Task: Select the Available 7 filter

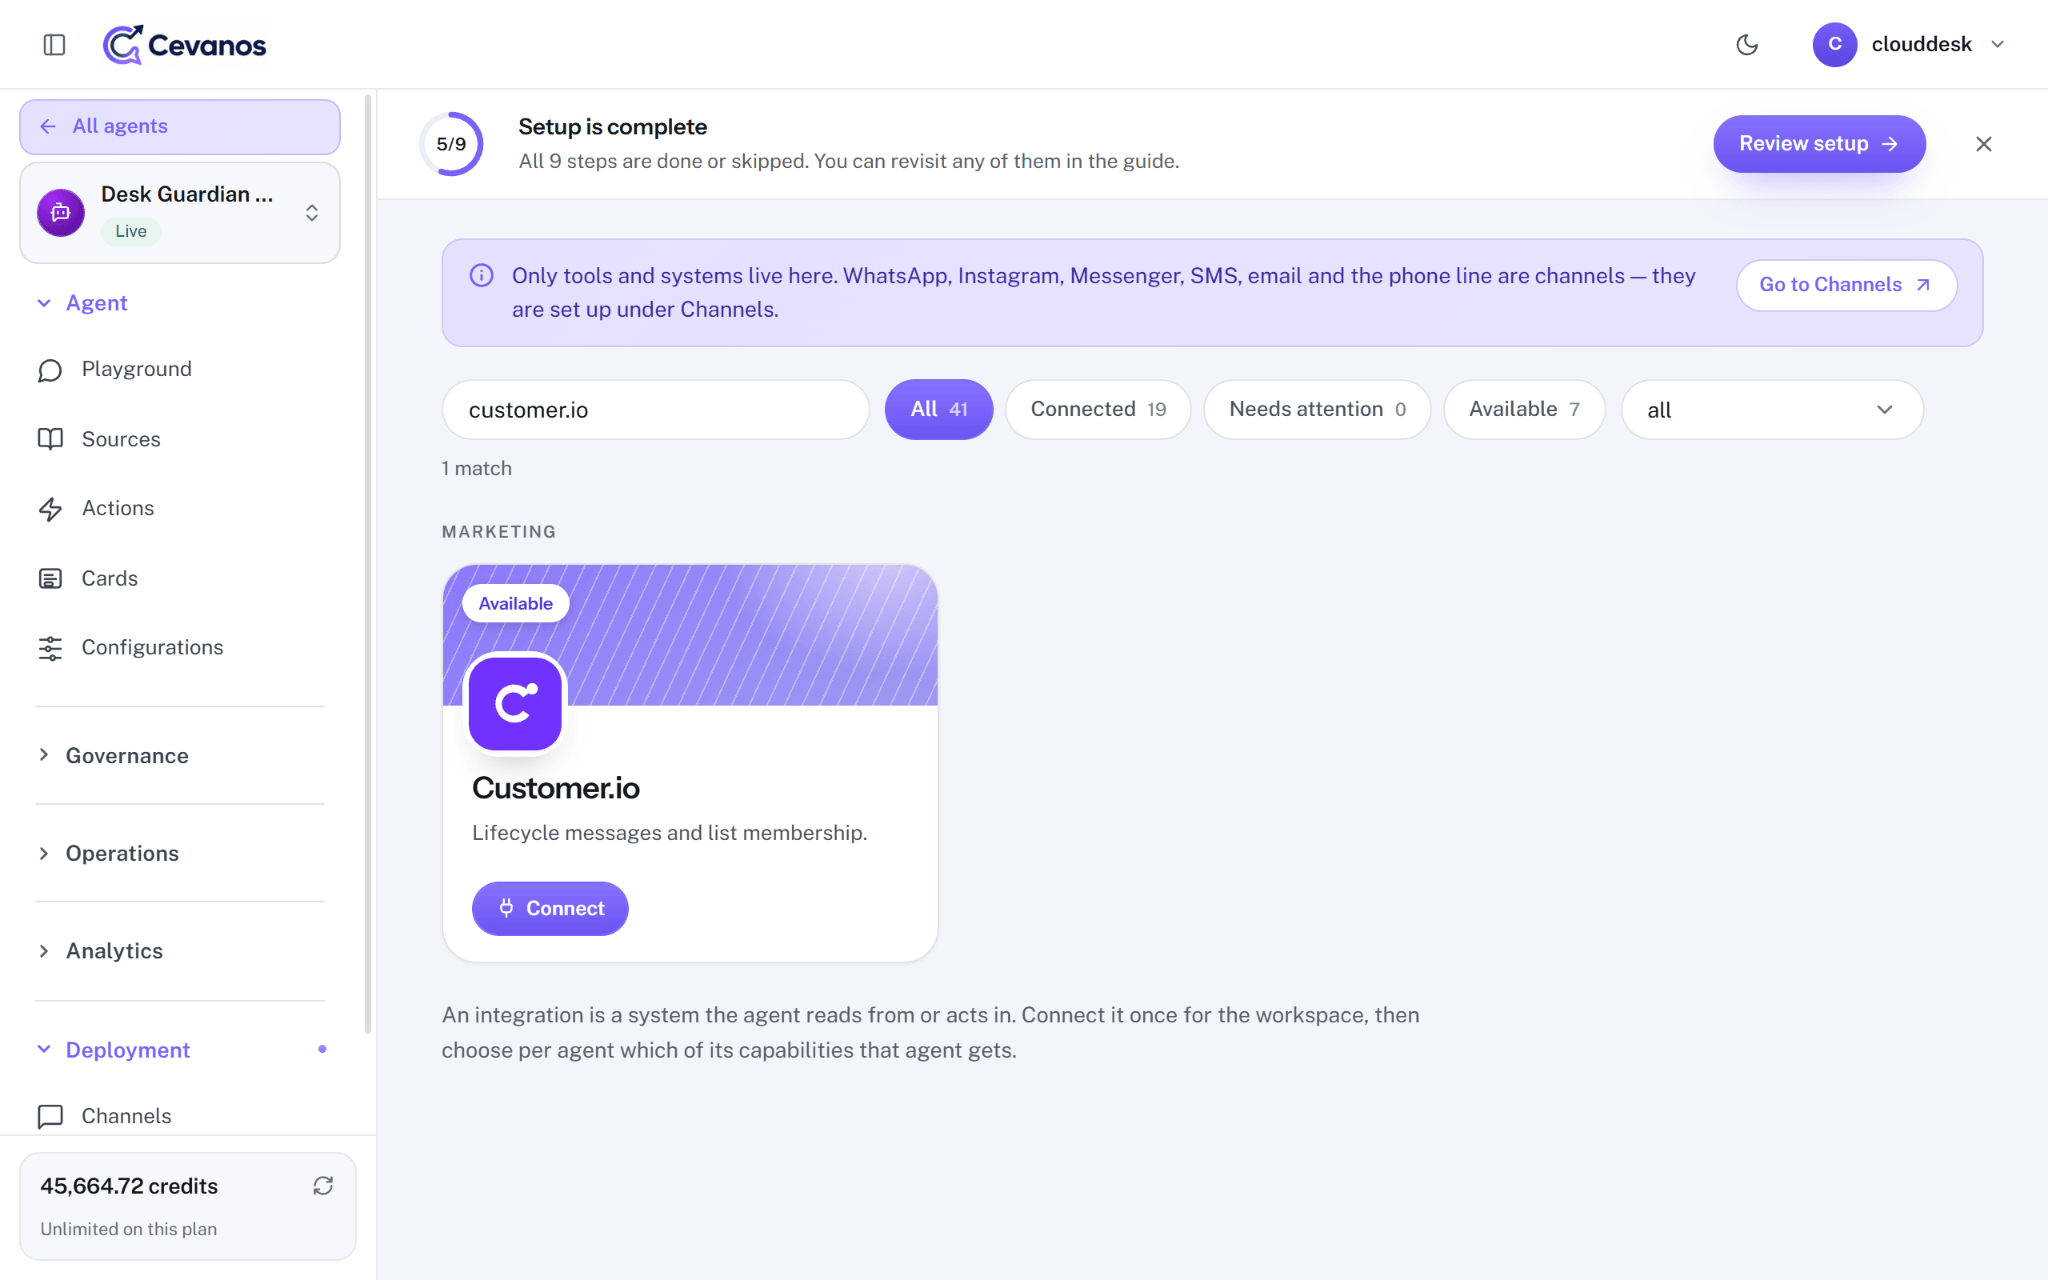Action: (1524, 409)
